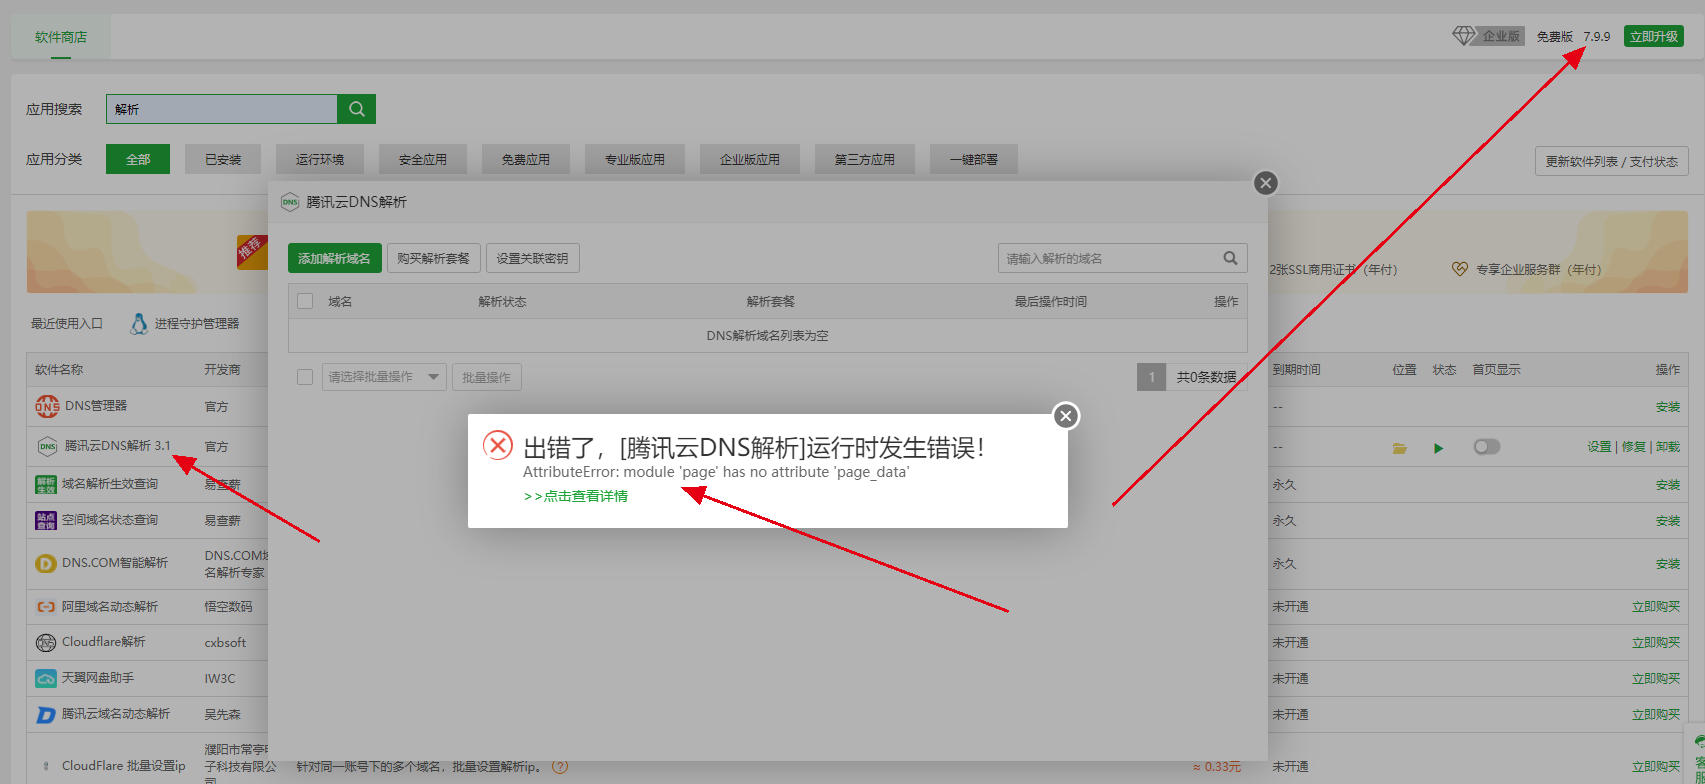Open the 软件商店 tab
The image size is (1705, 784).
[61, 37]
